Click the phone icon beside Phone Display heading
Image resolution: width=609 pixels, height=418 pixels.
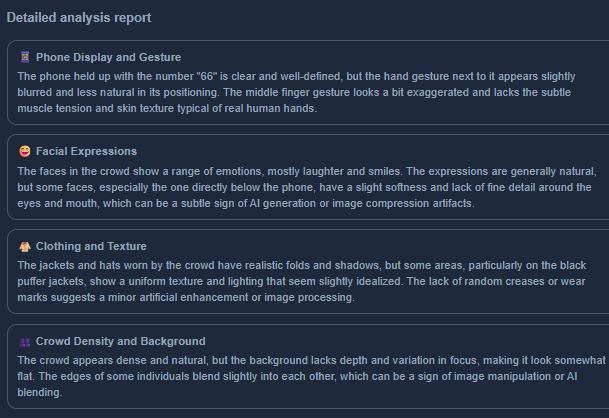pyautogui.click(x=24, y=57)
